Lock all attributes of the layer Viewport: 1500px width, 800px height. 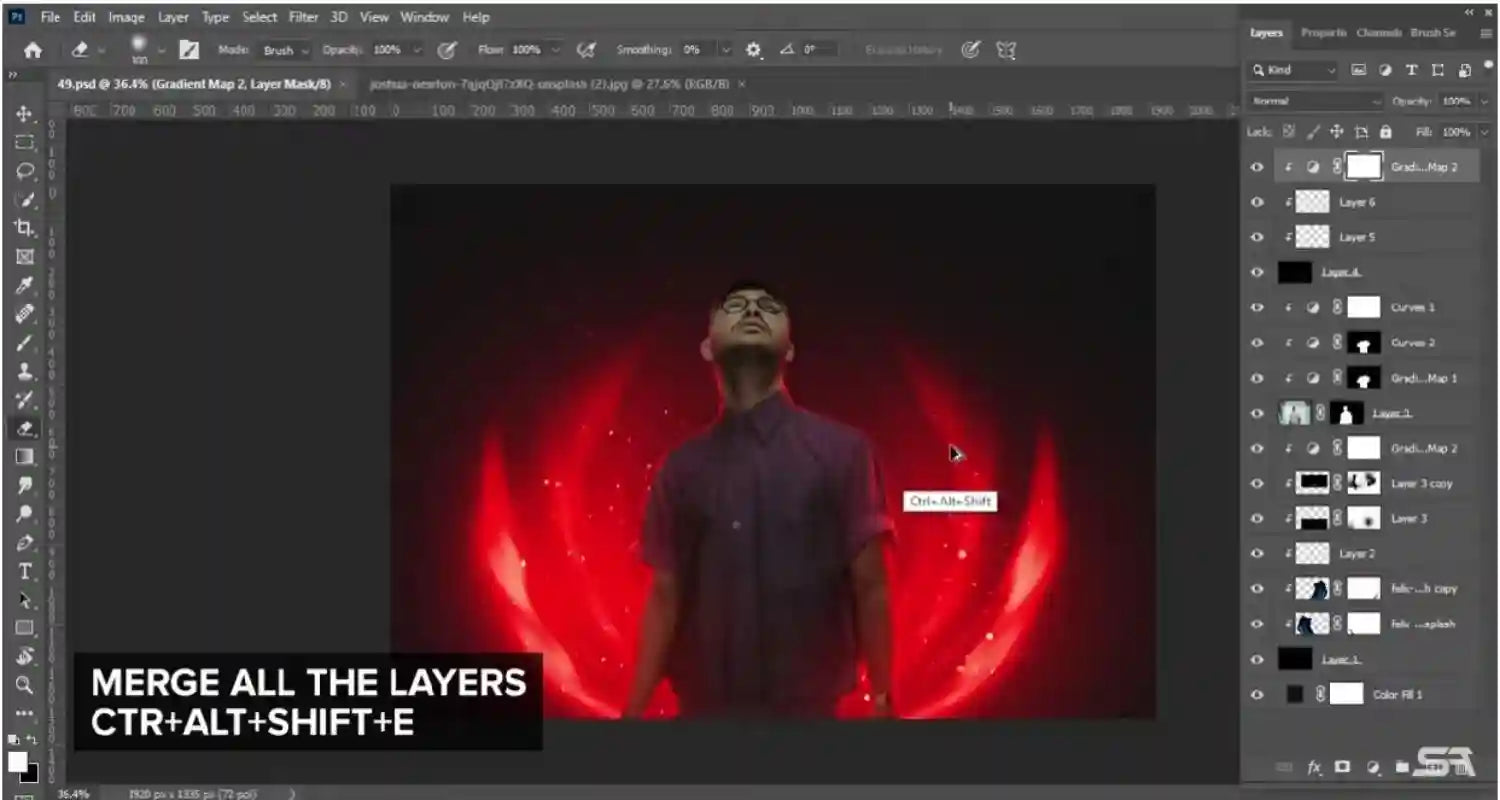[1386, 132]
